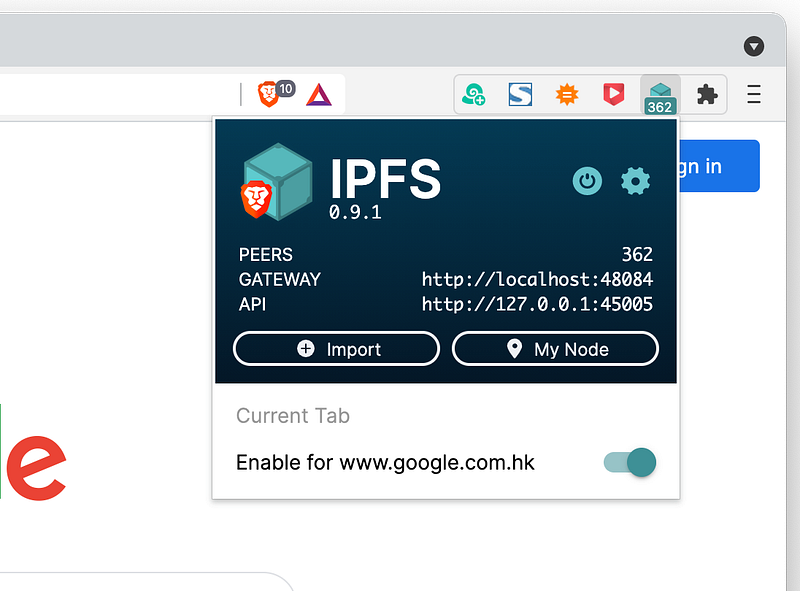Click the peers count 362
Viewport: 800px width, 591px height.
(637, 254)
